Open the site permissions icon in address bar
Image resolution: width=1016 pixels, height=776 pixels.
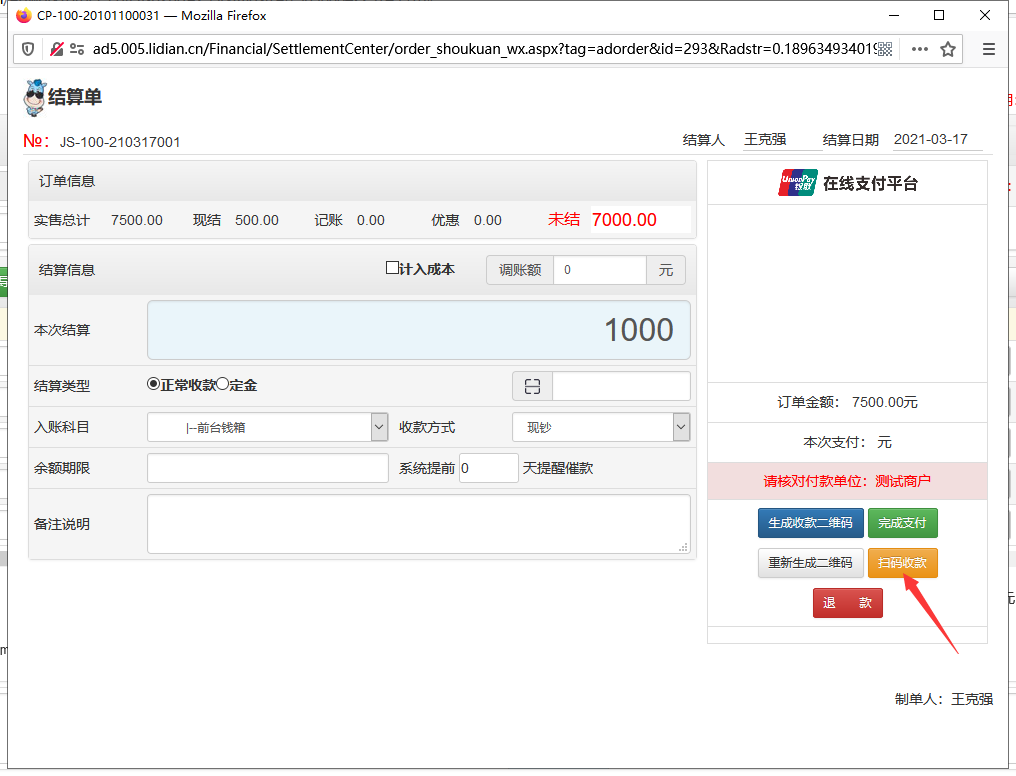[77, 49]
